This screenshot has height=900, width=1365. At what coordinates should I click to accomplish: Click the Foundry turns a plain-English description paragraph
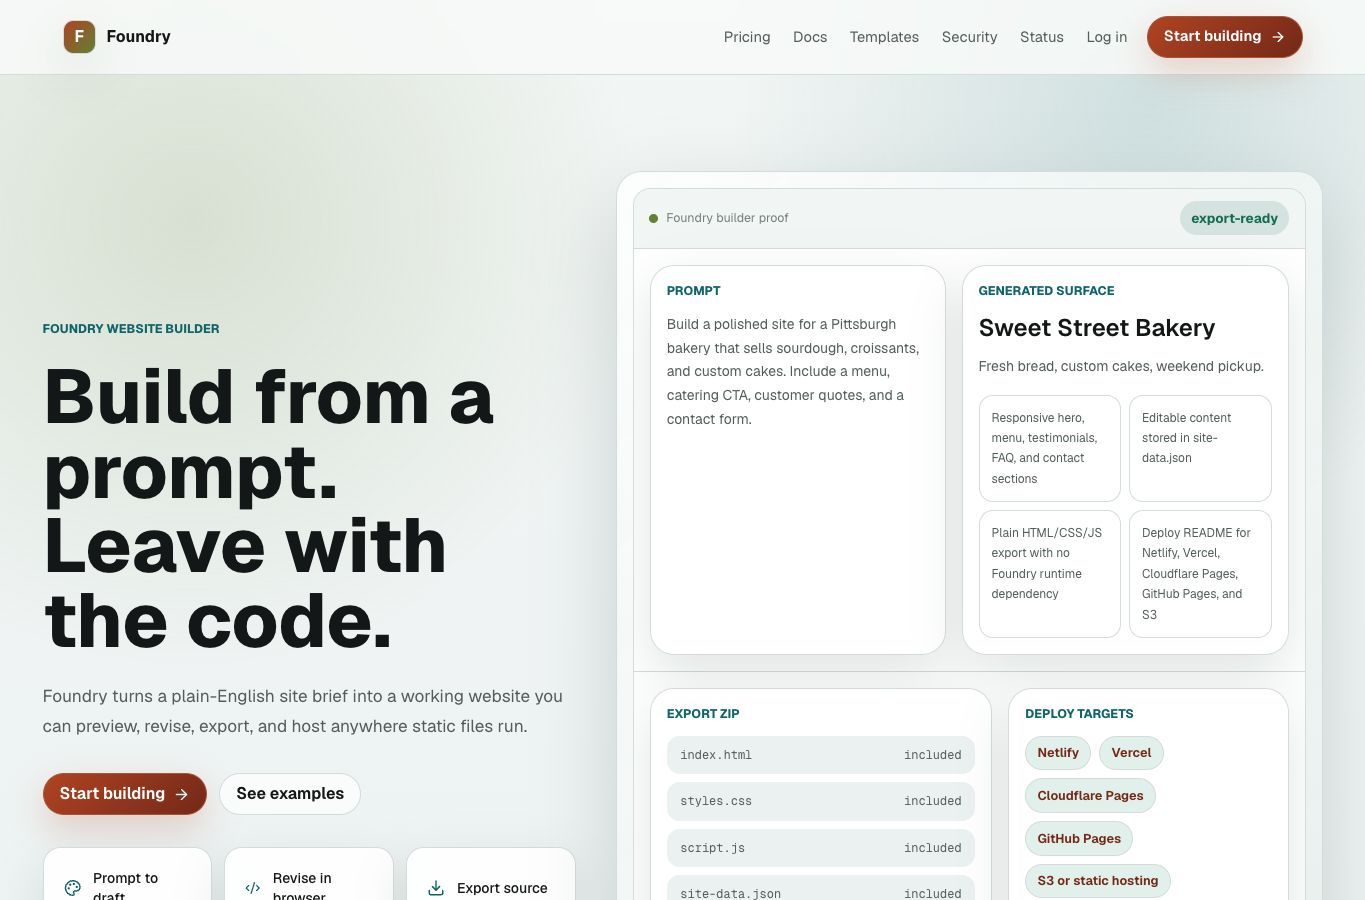(302, 711)
